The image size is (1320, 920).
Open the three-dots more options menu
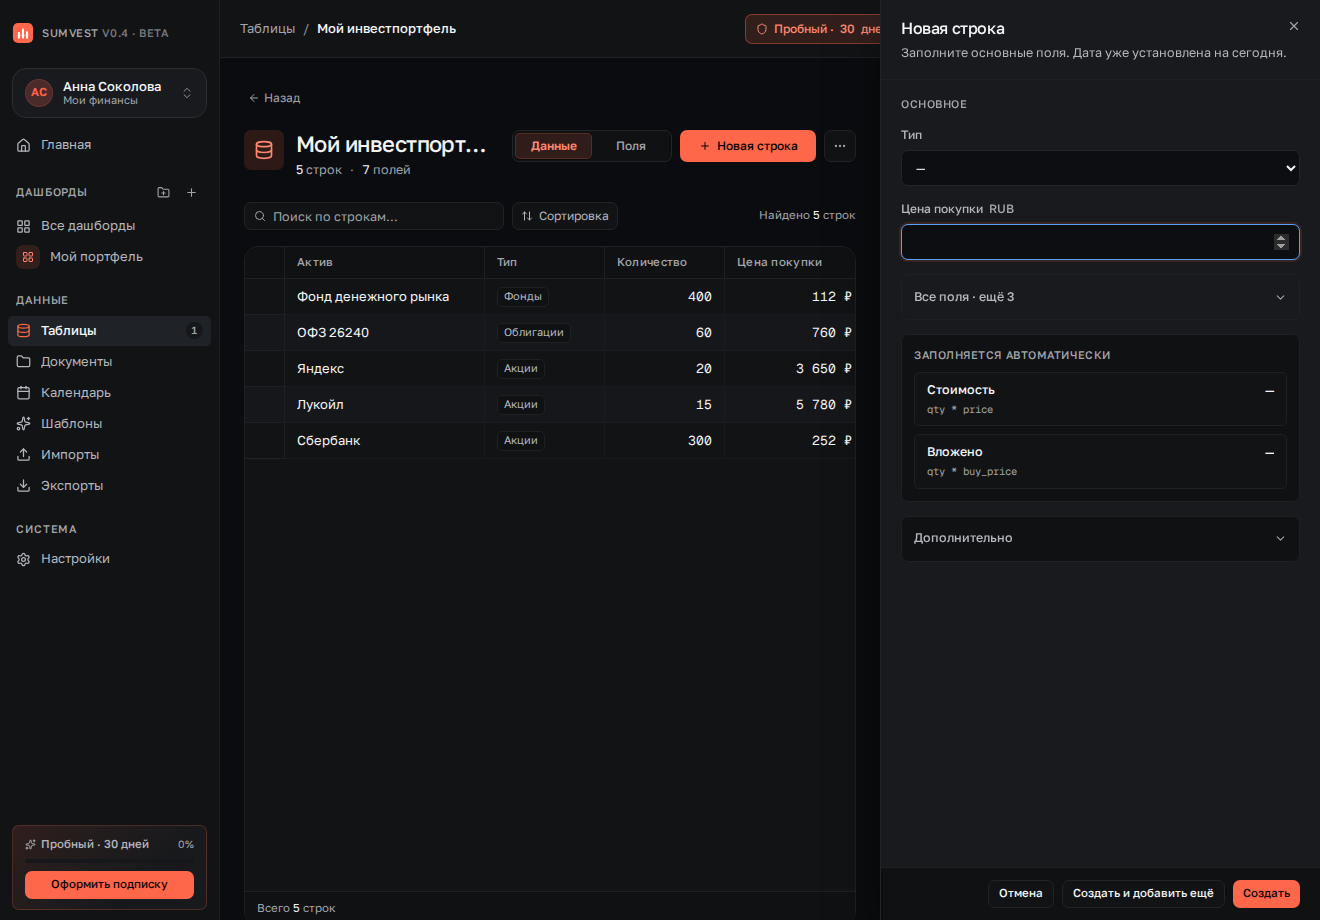pyautogui.click(x=840, y=146)
